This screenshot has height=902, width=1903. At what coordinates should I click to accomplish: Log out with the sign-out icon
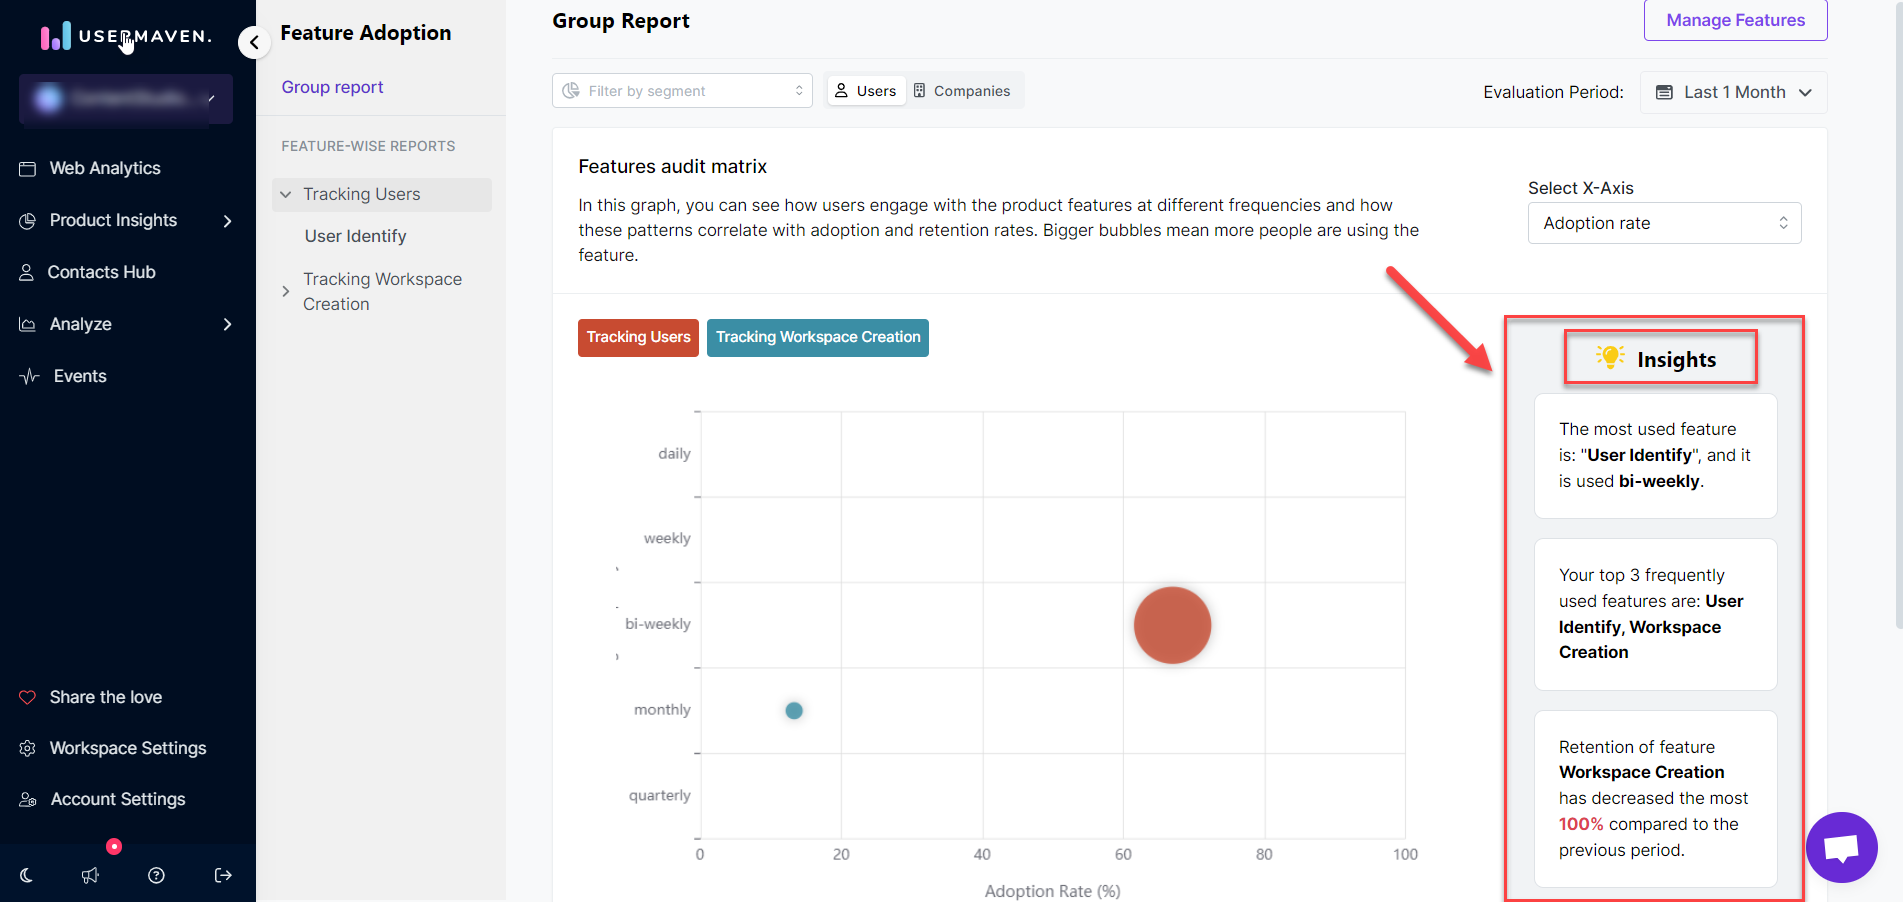[x=222, y=875]
